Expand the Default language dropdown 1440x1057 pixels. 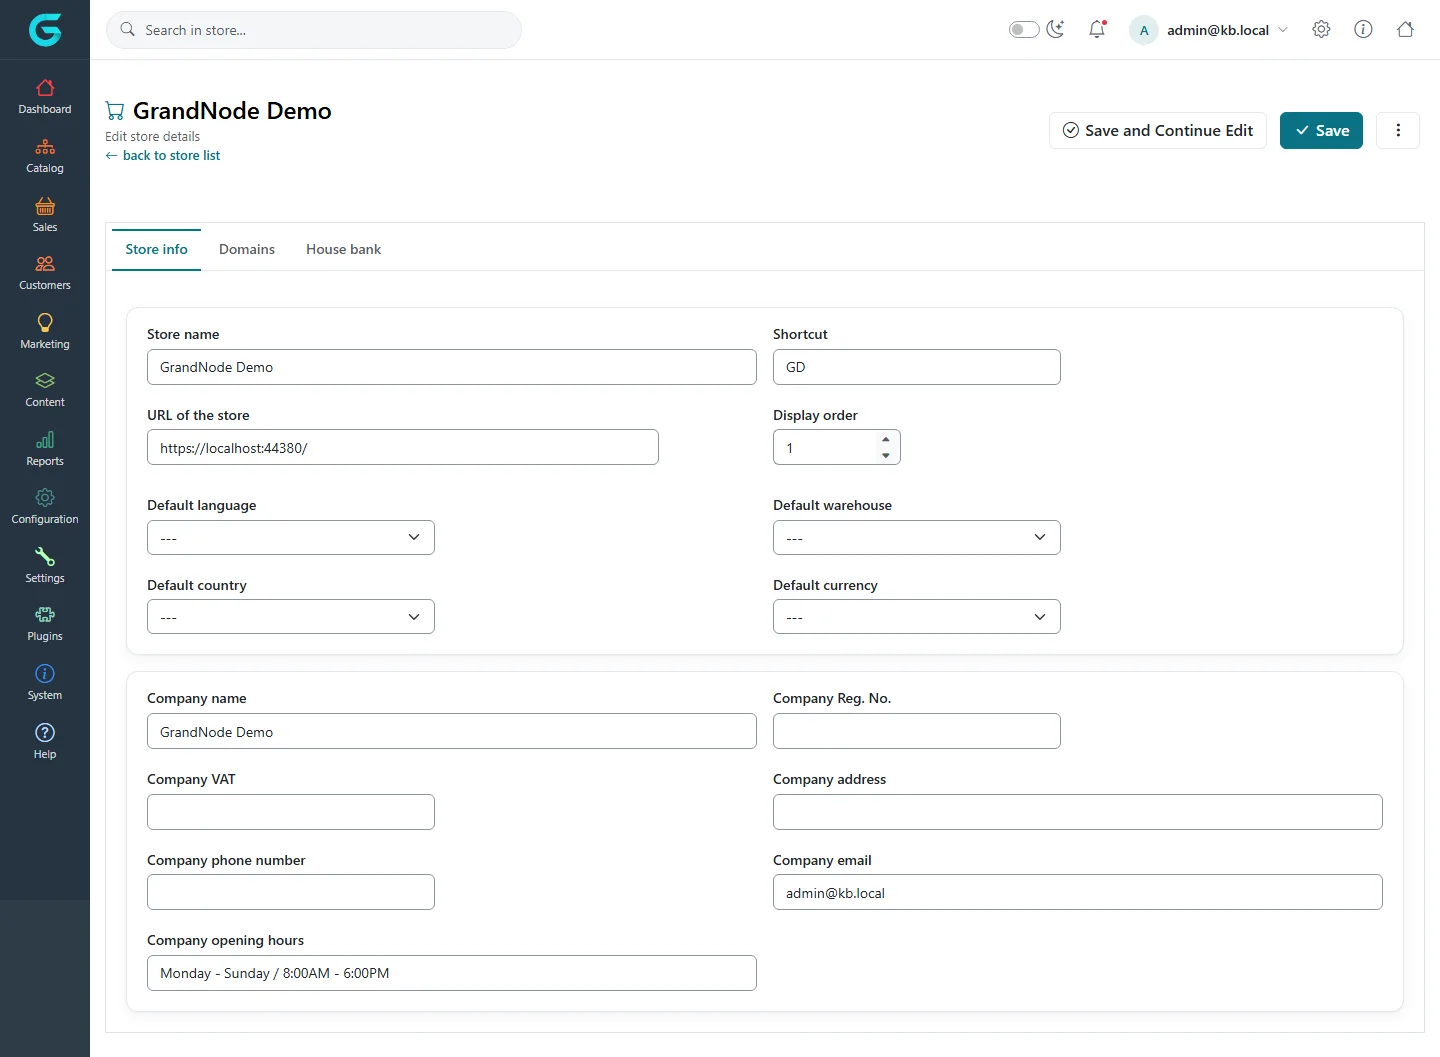(x=291, y=537)
